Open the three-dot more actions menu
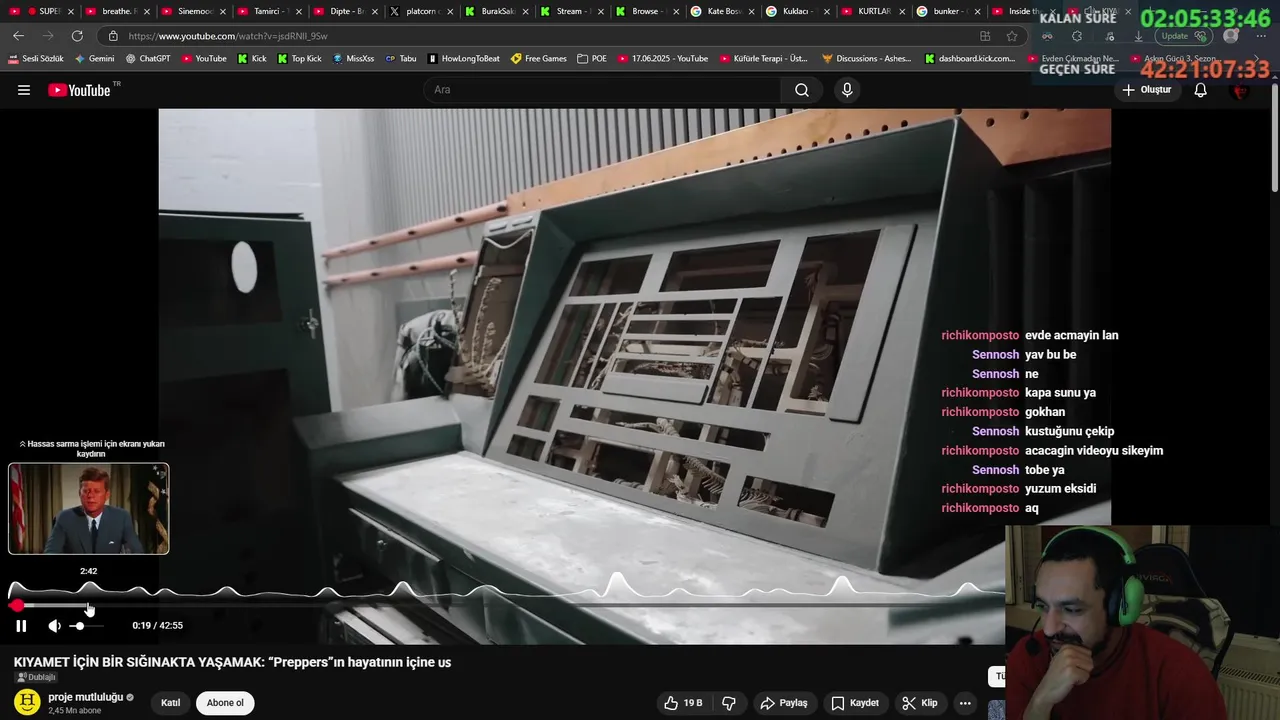1280x720 pixels. (x=965, y=703)
